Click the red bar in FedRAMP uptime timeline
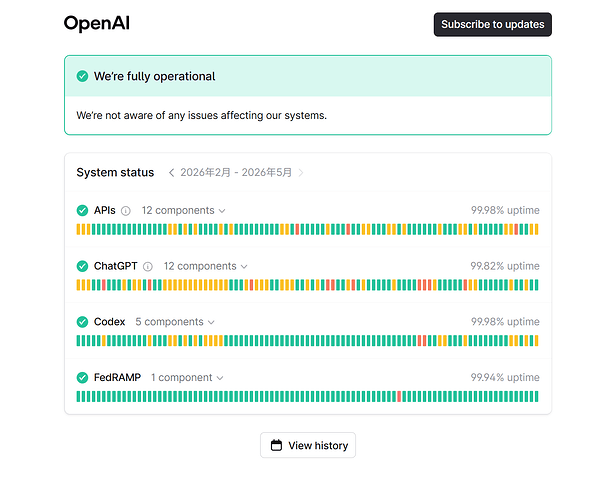The image size is (603, 500). [x=399, y=397]
